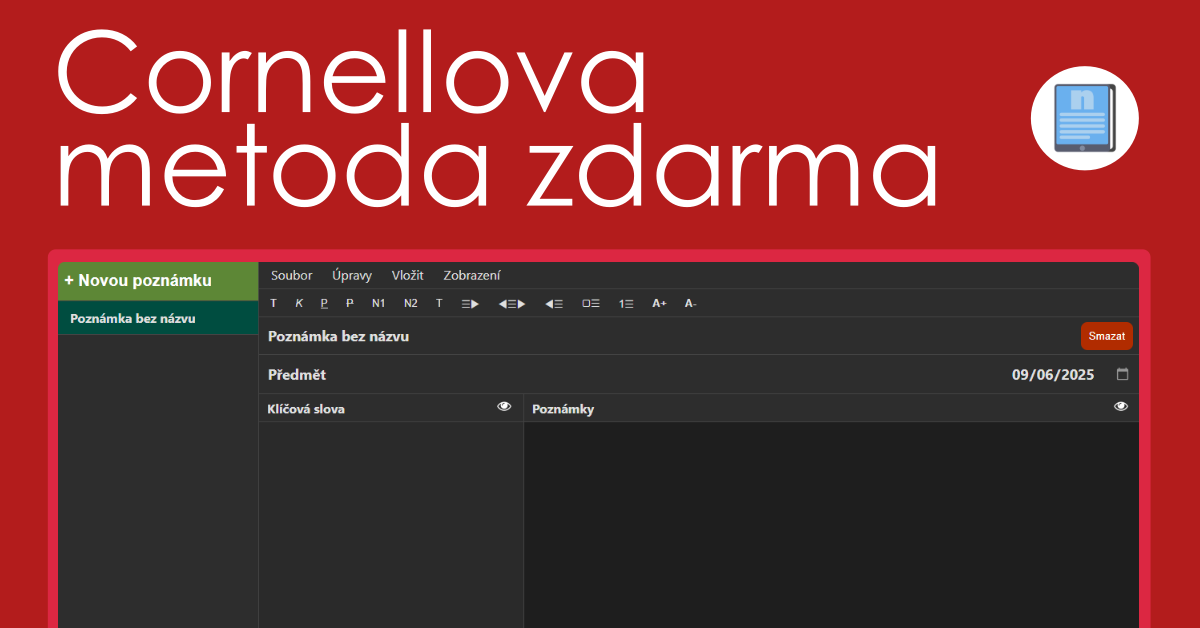Apply strikethrough with the crossed-out P button
This screenshot has height=628, width=1200.
click(350, 303)
